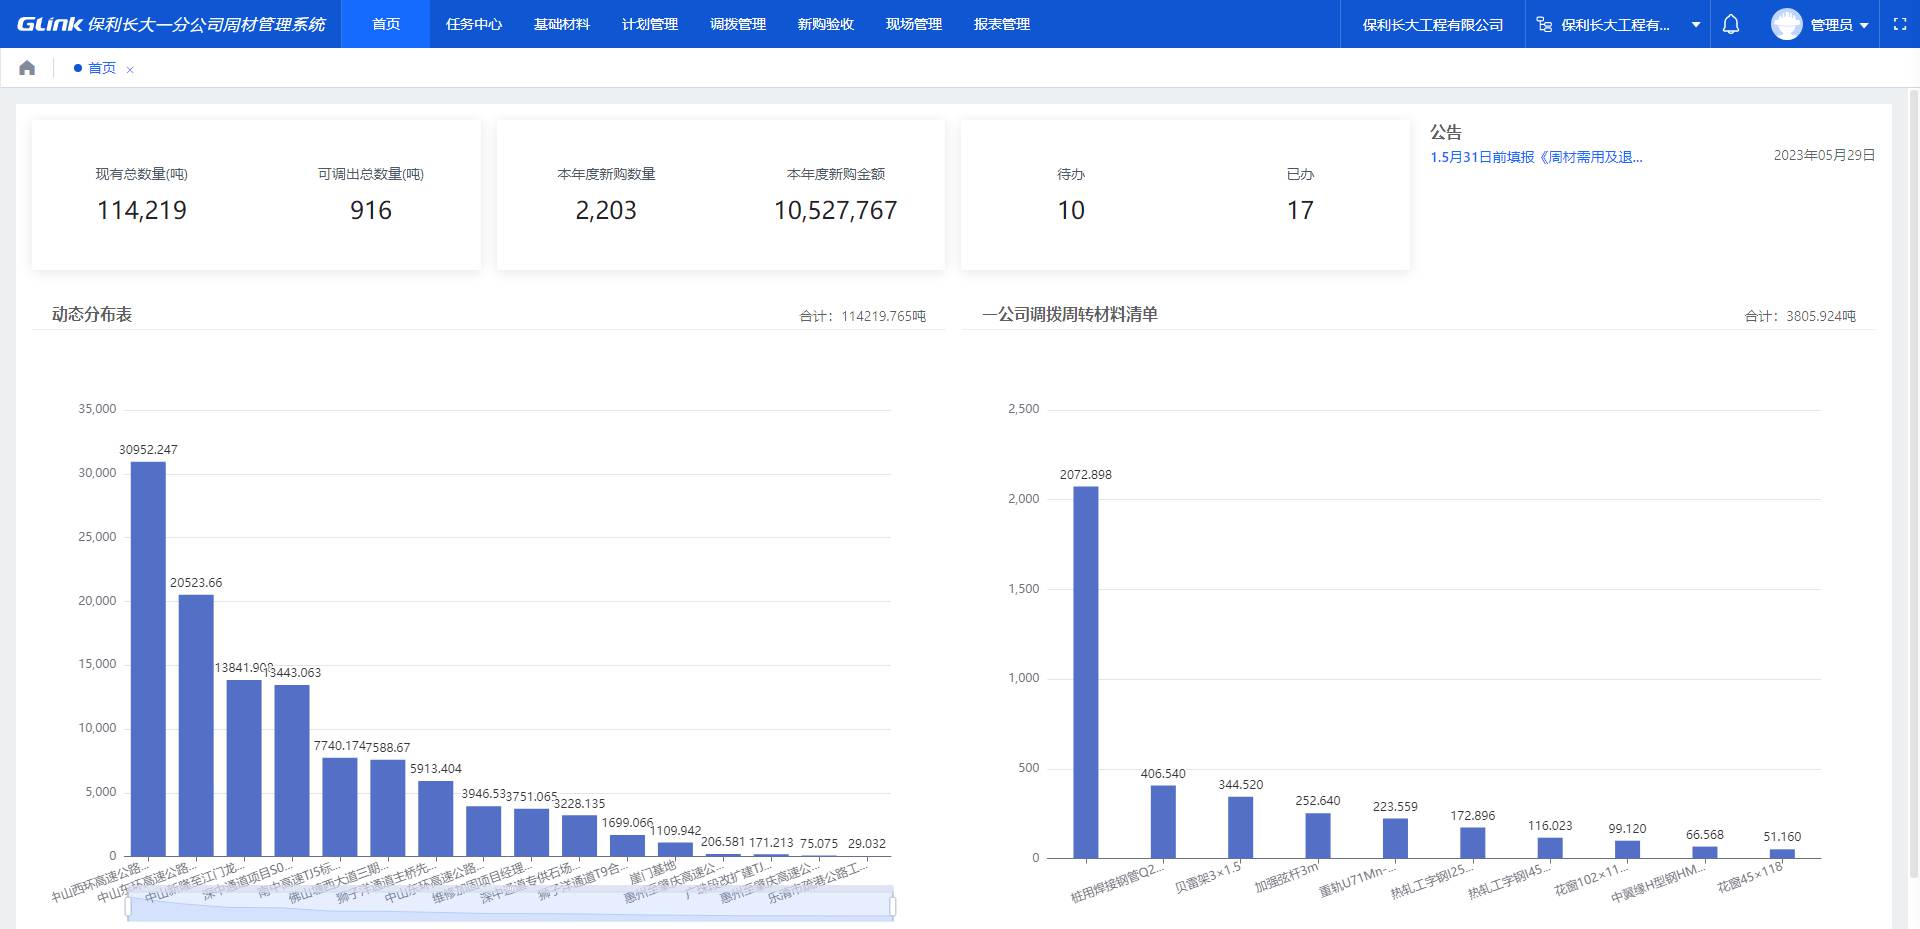The height and width of the screenshot is (929, 1920).
Task: Open the 计划管理 menu
Action: [650, 24]
